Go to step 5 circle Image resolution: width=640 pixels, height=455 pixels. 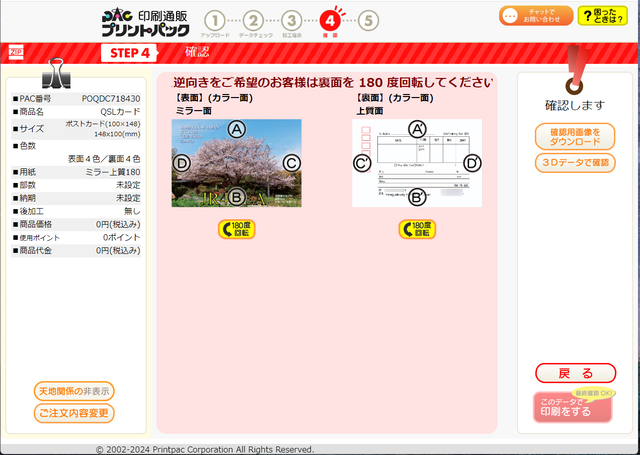tap(368, 20)
